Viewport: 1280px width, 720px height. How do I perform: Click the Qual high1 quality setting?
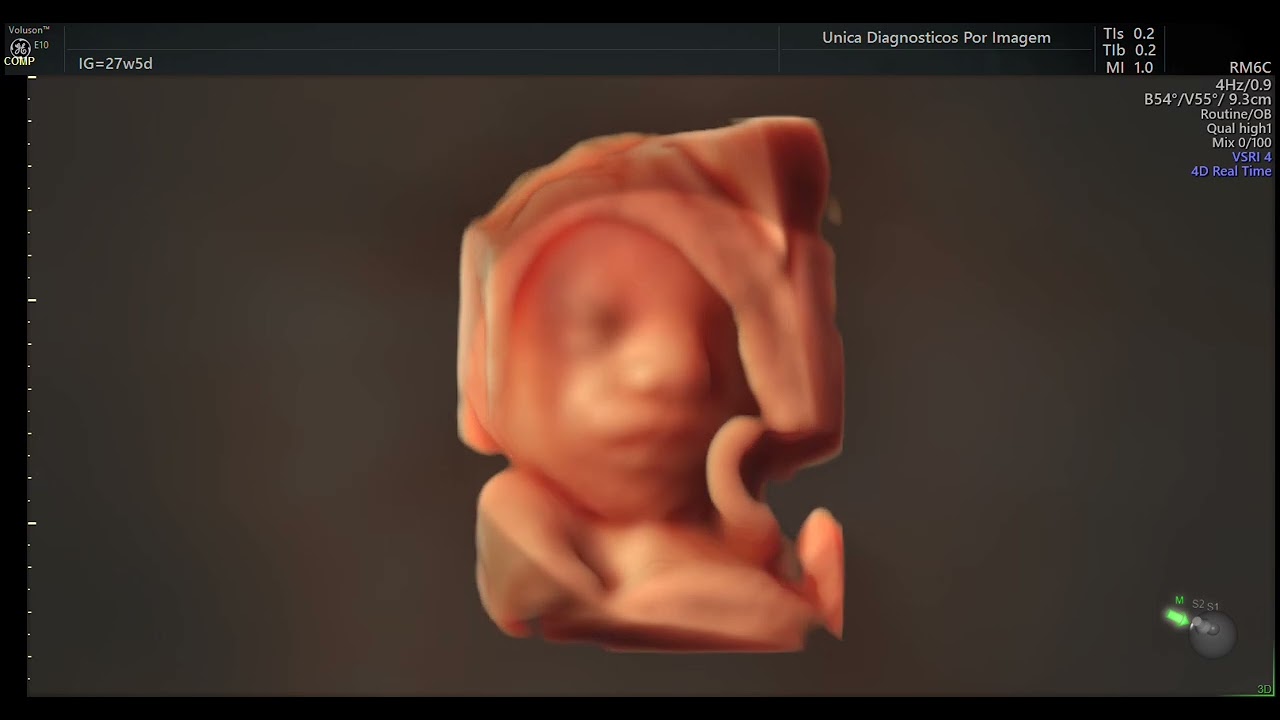coord(1239,128)
